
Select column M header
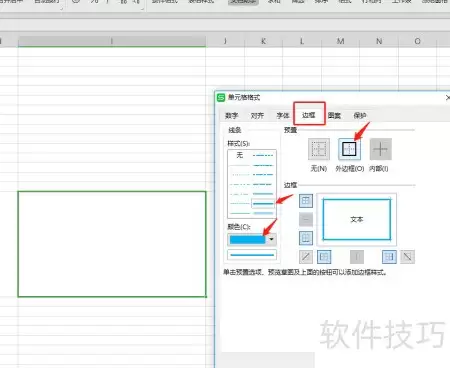click(x=340, y=41)
